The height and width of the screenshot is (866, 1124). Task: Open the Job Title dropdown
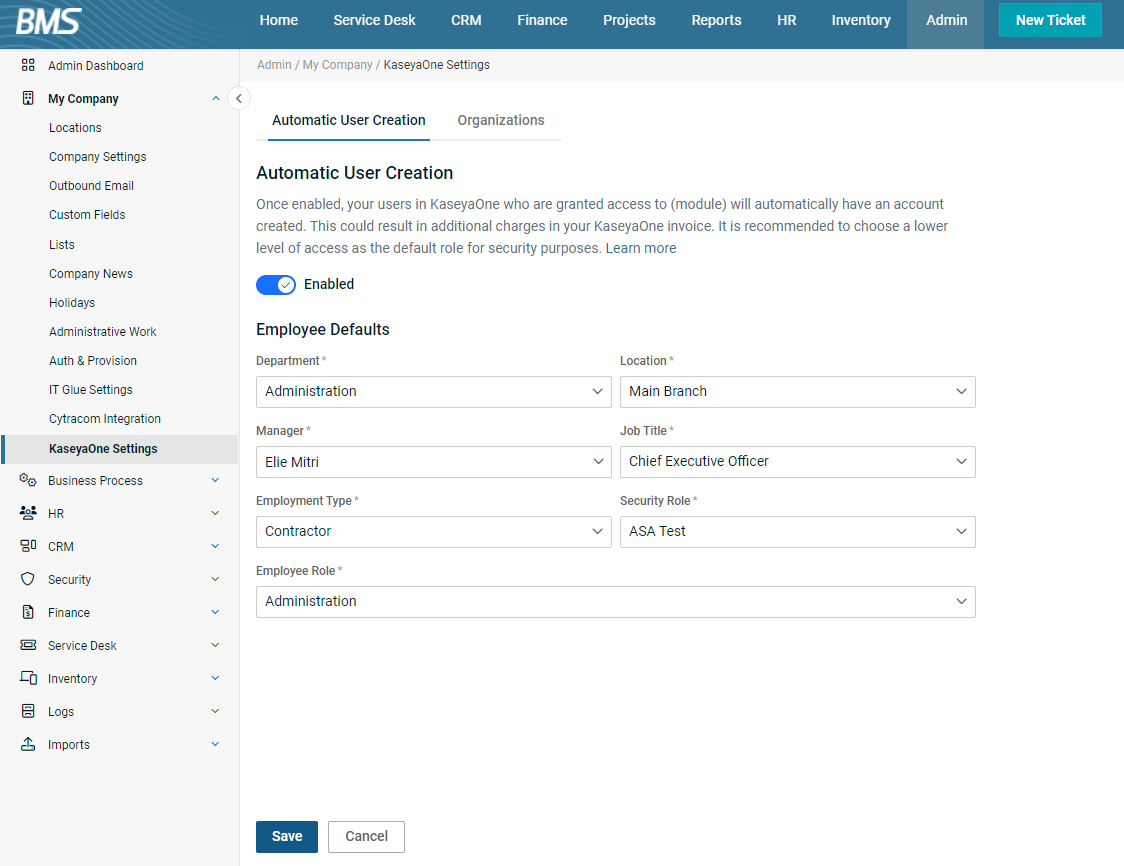pos(797,462)
